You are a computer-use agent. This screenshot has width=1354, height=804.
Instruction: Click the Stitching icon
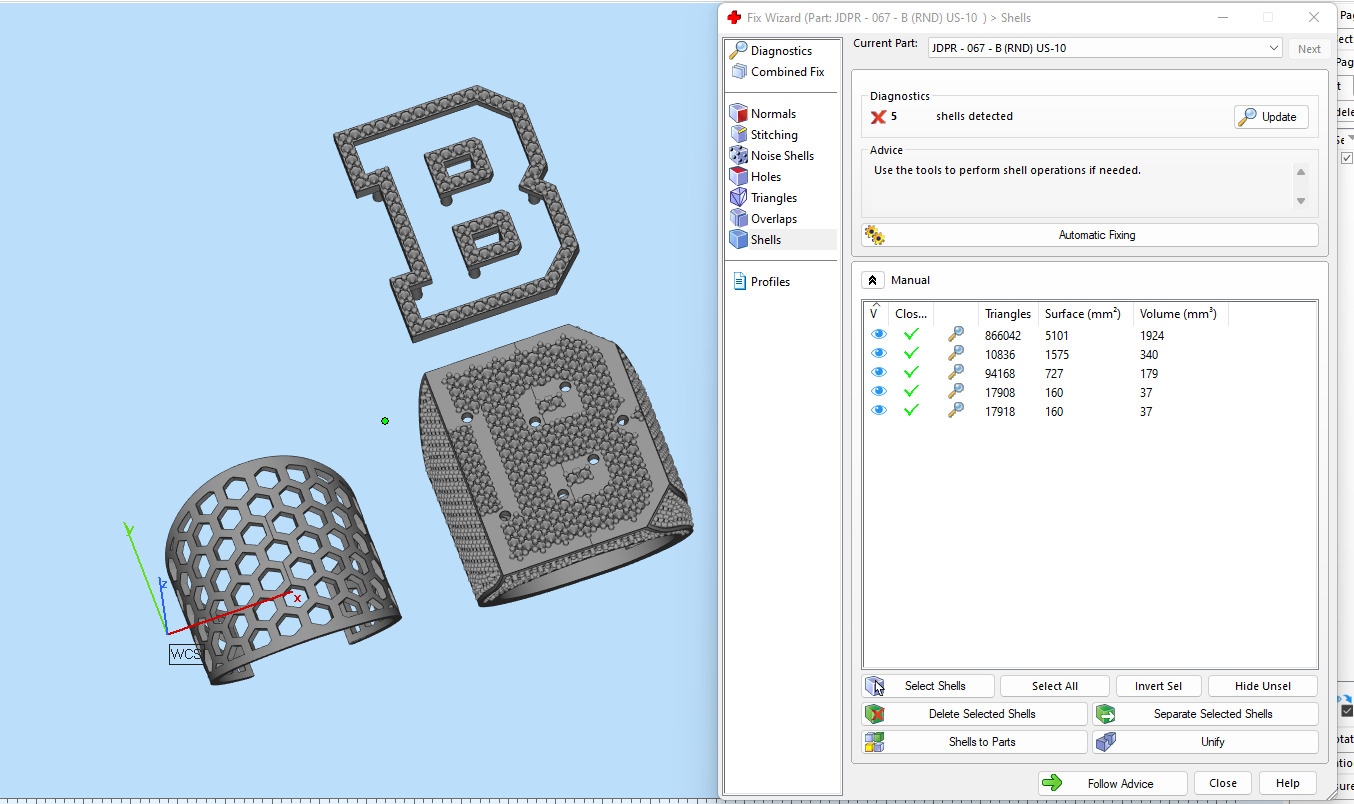pyautogui.click(x=739, y=134)
